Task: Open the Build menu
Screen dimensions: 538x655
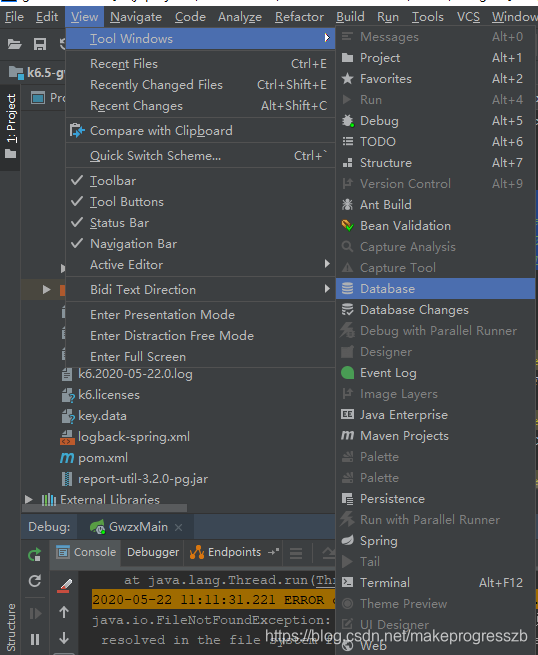Action: coord(350,17)
